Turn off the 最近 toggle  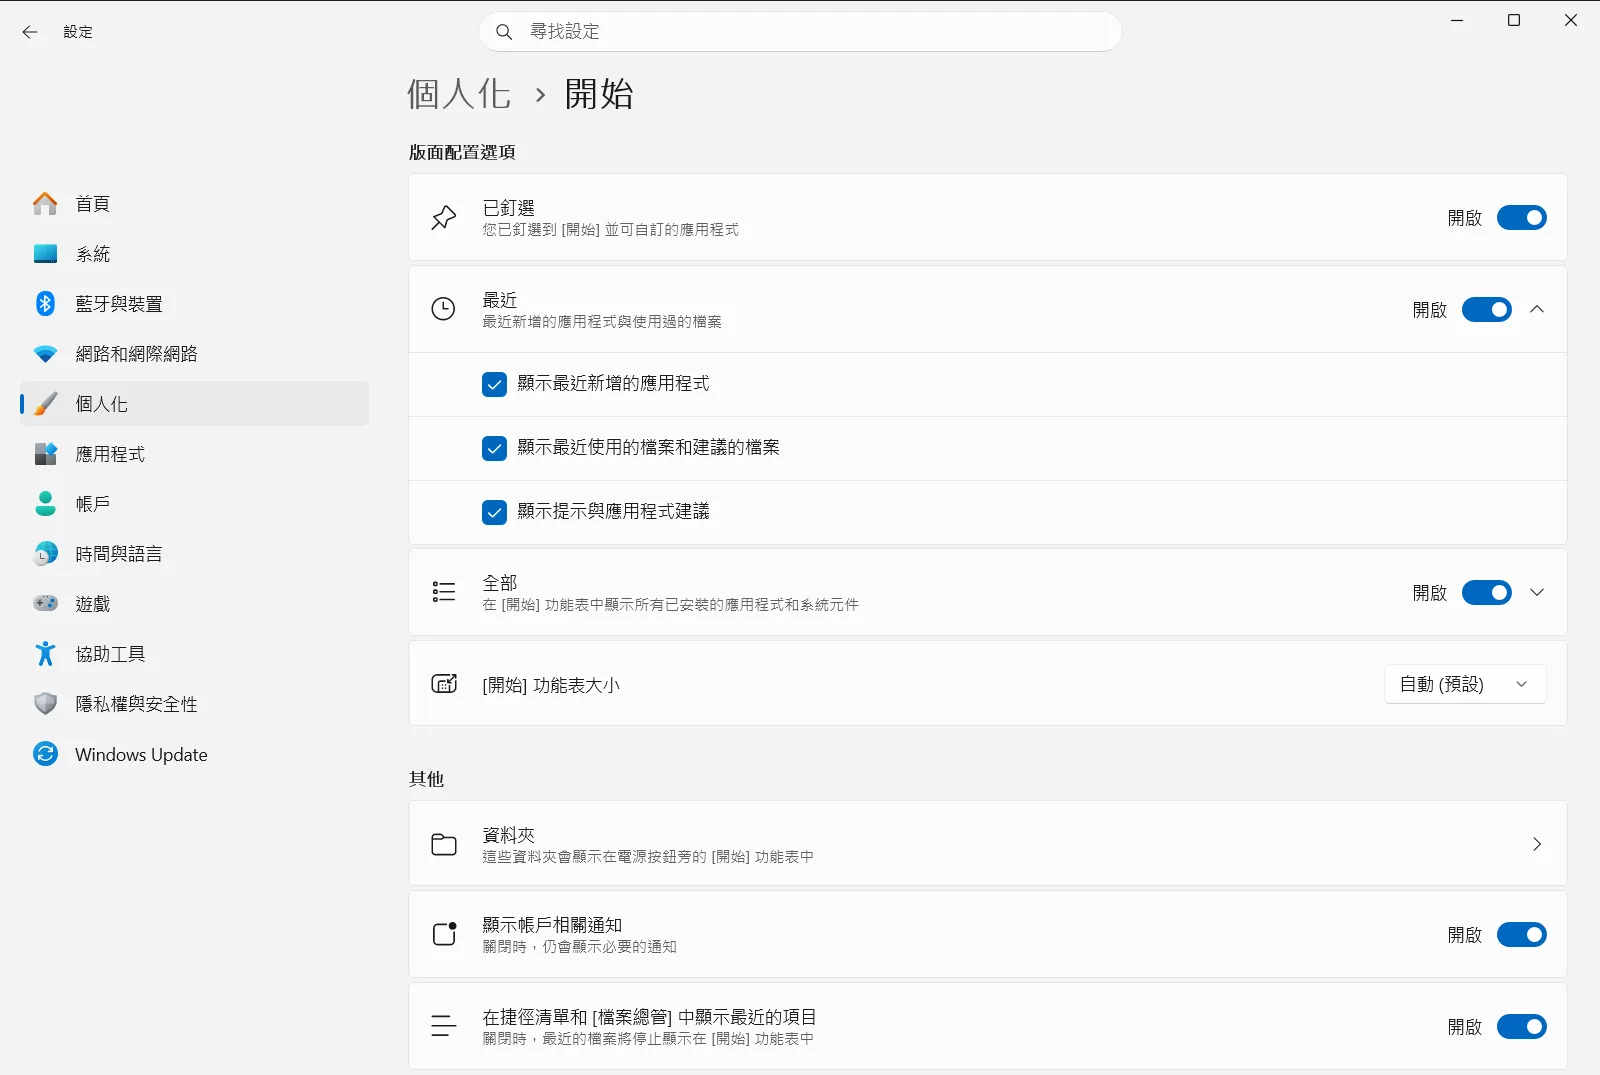point(1486,310)
